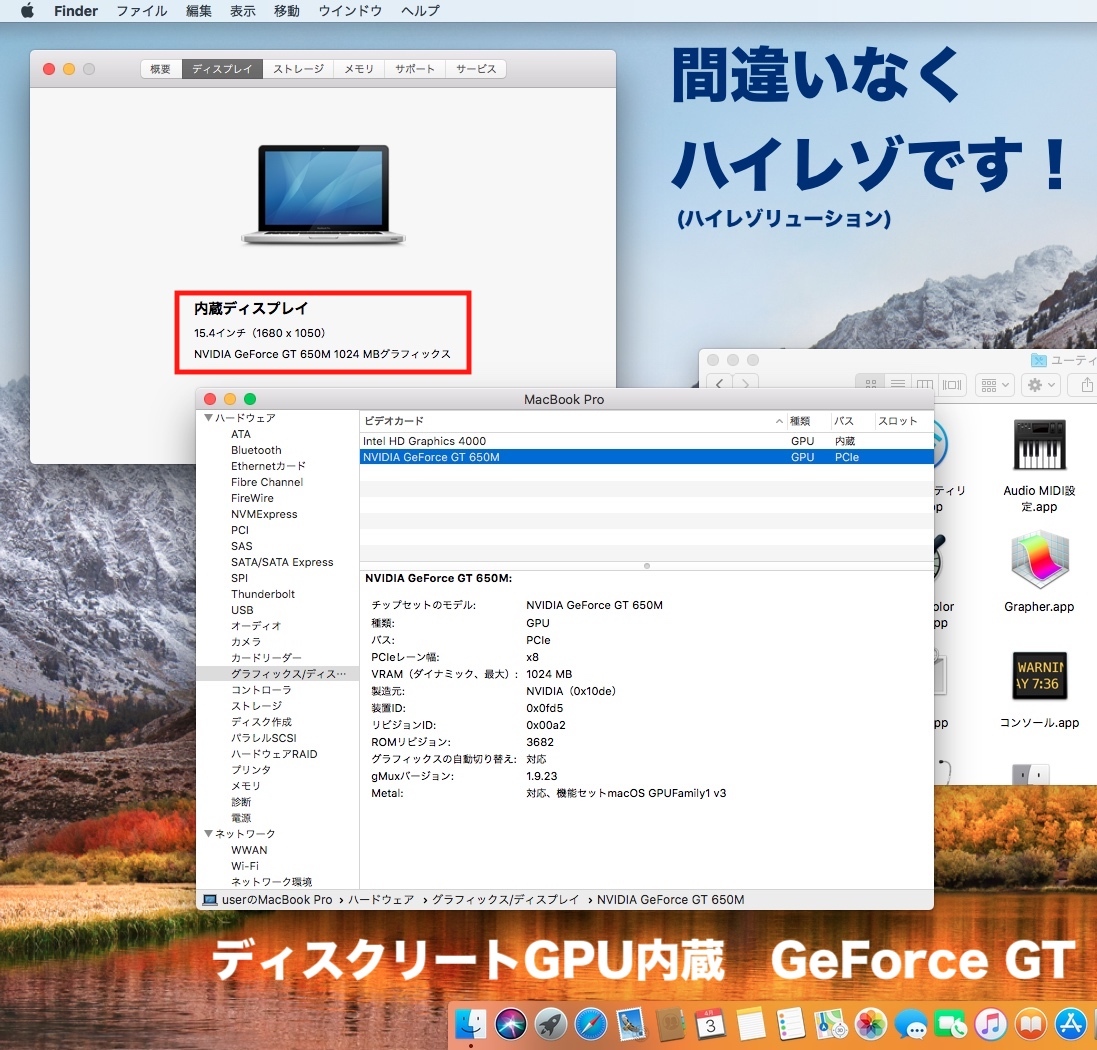Launch コンソール.app from the Utilities folder
Viewport: 1097px width, 1050px height.
[1039, 677]
